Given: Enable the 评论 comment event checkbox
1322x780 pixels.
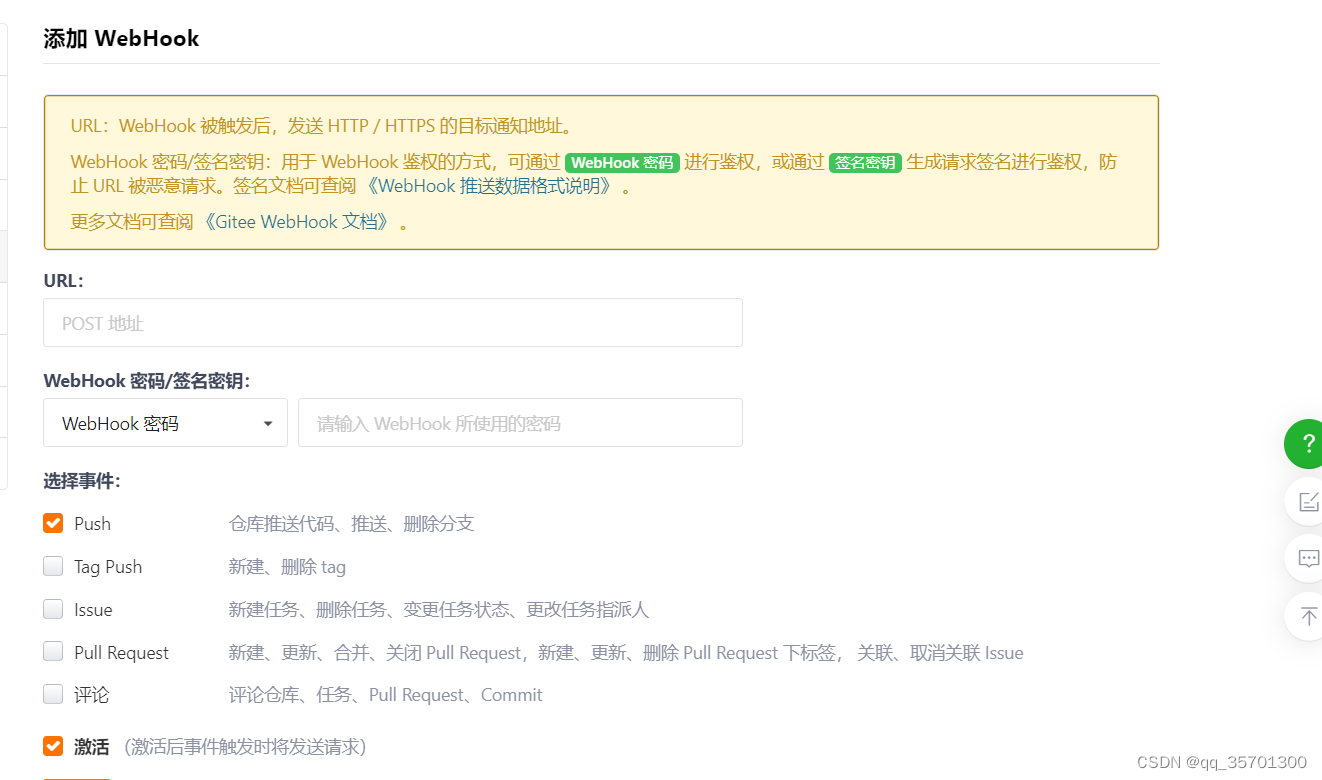Looking at the screenshot, I should 52,693.
